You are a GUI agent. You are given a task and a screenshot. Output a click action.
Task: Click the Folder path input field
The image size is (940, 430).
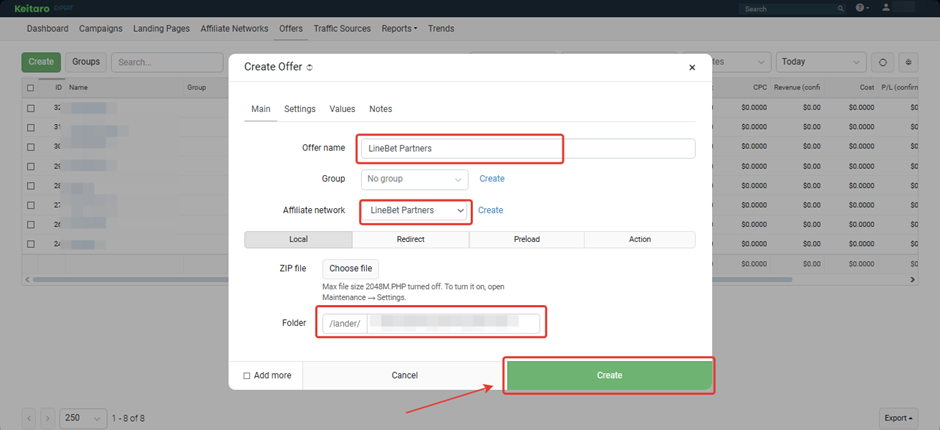coord(453,324)
